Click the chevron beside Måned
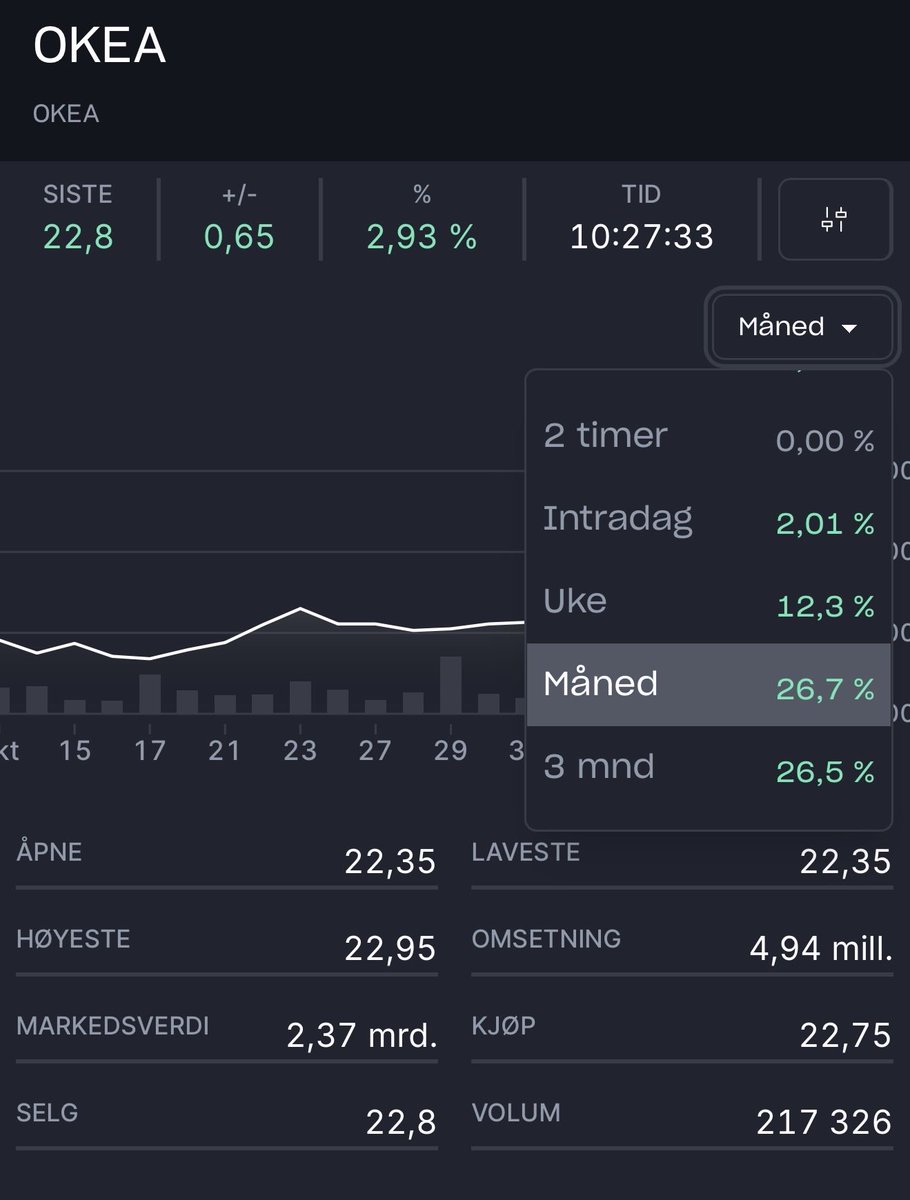 click(851, 327)
